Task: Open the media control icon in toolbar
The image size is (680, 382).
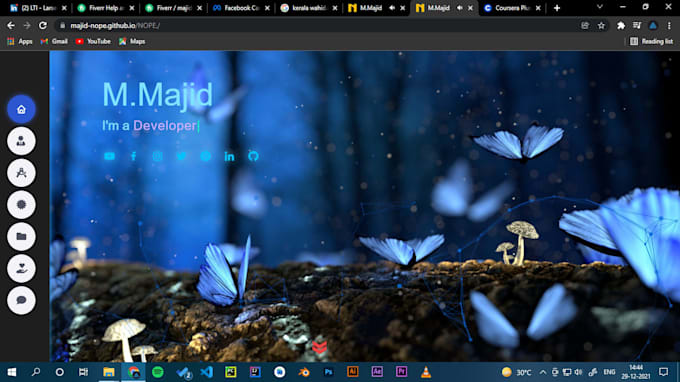Action: click(637, 26)
